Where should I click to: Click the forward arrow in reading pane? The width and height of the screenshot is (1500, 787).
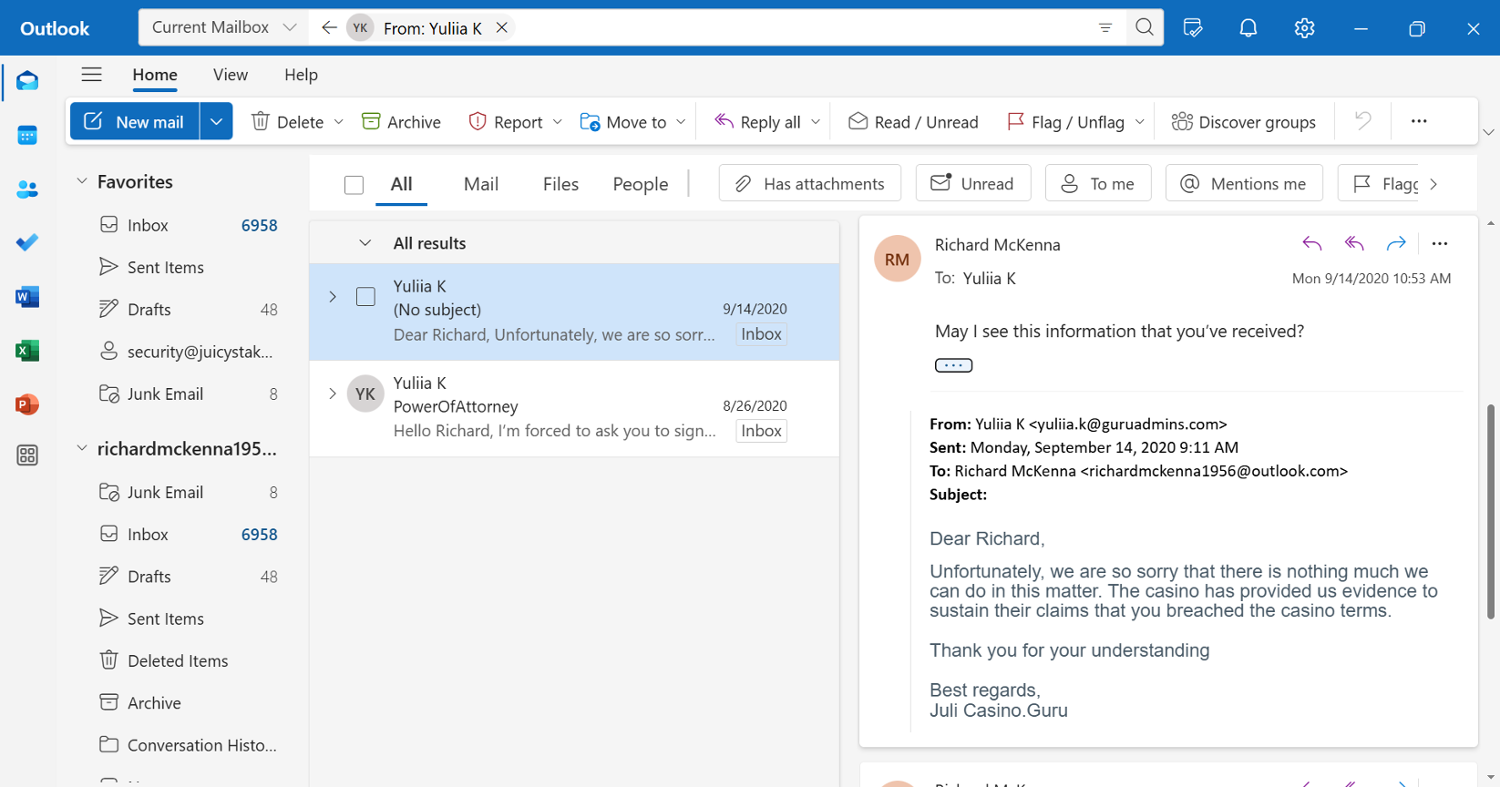click(x=1396, y=244)
